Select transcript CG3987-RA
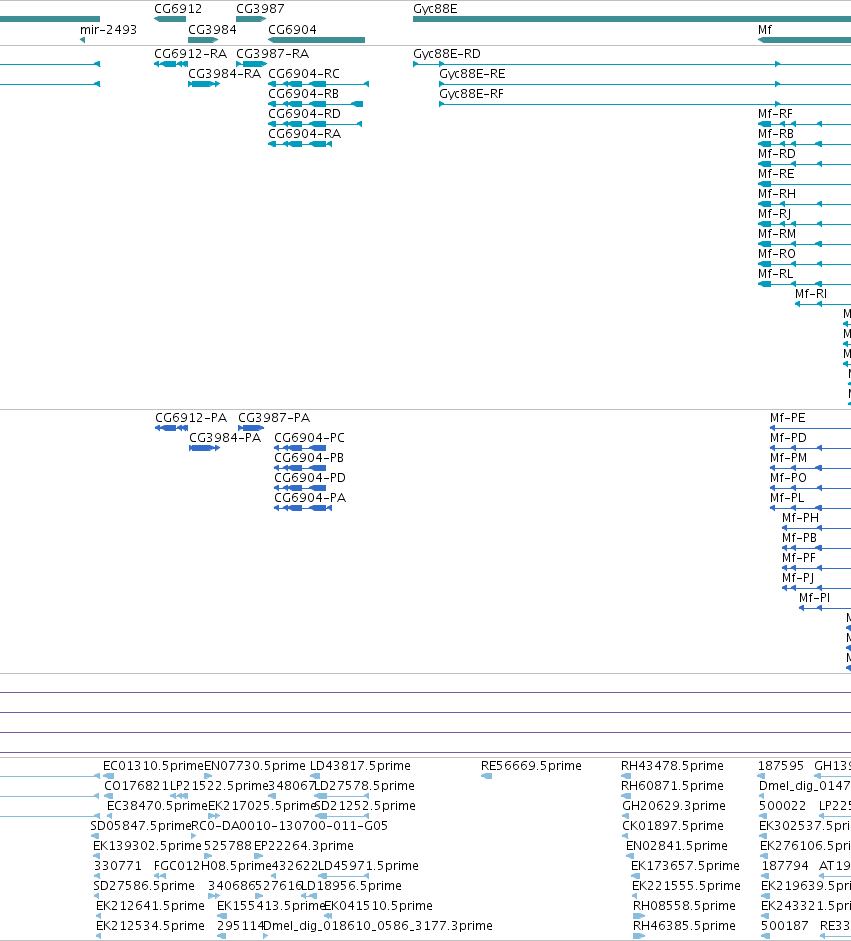Viewport: 851px width, 941px height. (x=272, y=54)
